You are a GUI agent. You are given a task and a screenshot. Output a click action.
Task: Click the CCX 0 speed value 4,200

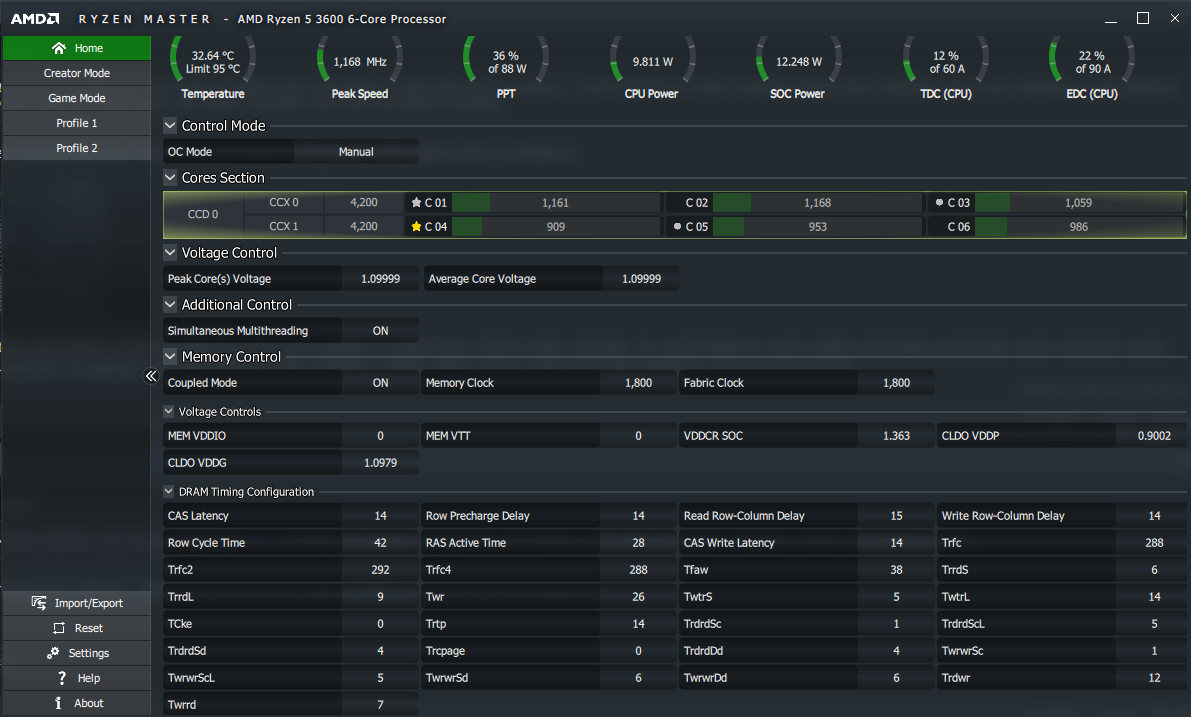click(364, 203)
